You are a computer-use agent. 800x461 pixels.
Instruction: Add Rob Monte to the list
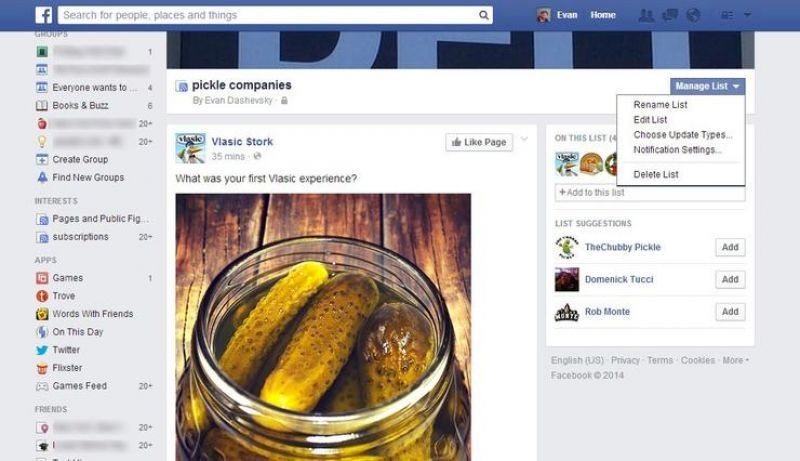(730, 312)
